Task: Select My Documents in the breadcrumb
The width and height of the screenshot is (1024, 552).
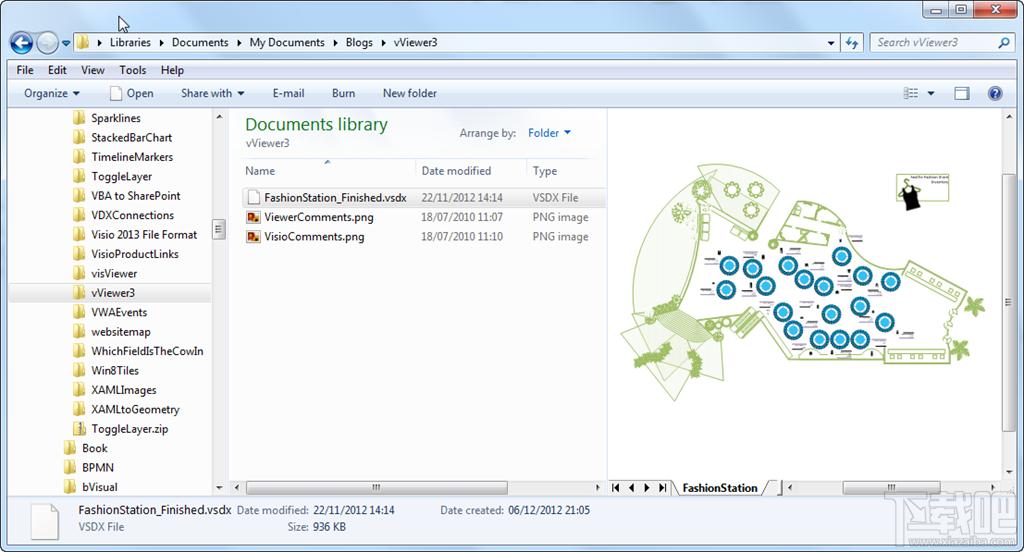Action: 287,42
